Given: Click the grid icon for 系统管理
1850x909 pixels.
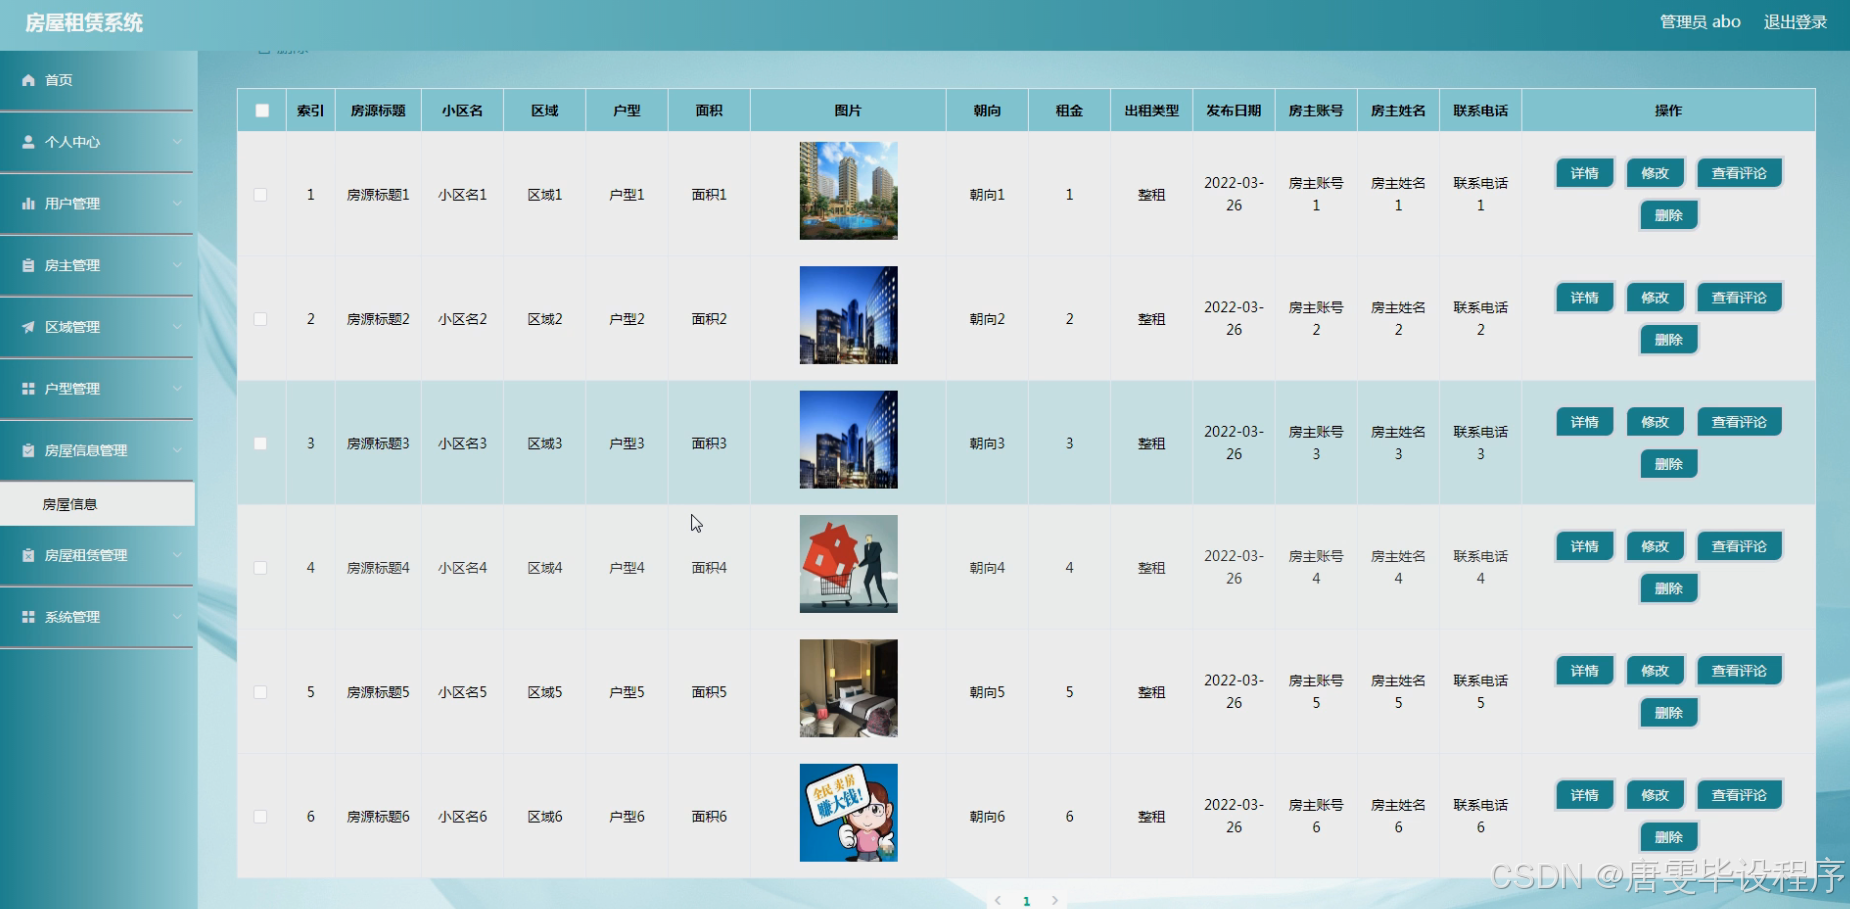Looking at the screenshot, I should tap(28, 617).
